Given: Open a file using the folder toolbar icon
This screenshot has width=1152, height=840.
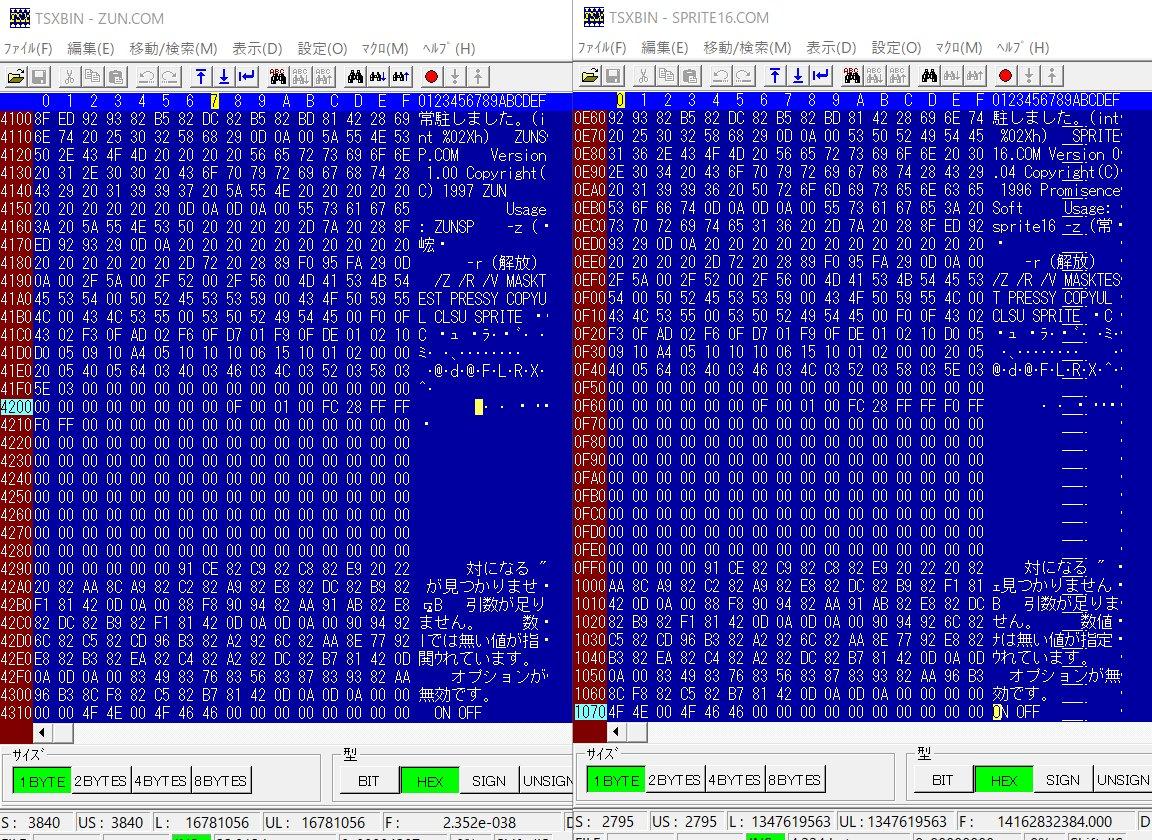Looking at the screenshot, I should click(x=17, y=75).
